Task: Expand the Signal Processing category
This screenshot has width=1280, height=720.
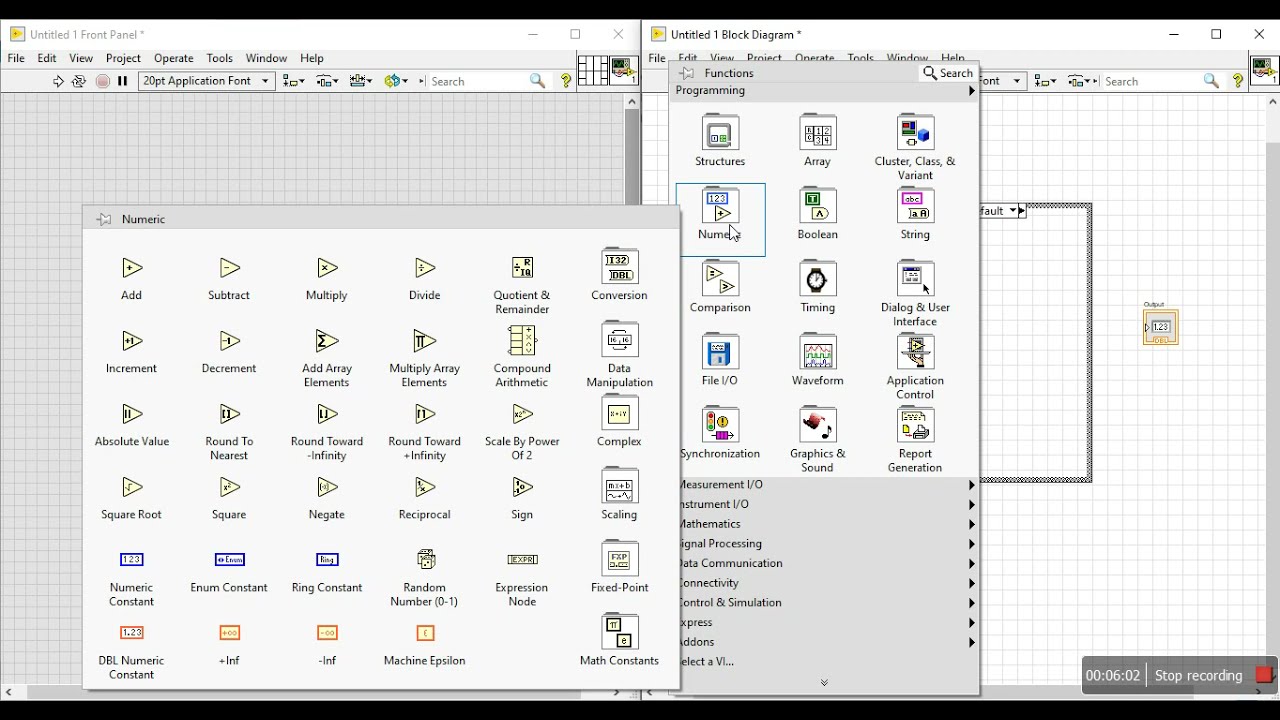Action: tap(827, 544)
